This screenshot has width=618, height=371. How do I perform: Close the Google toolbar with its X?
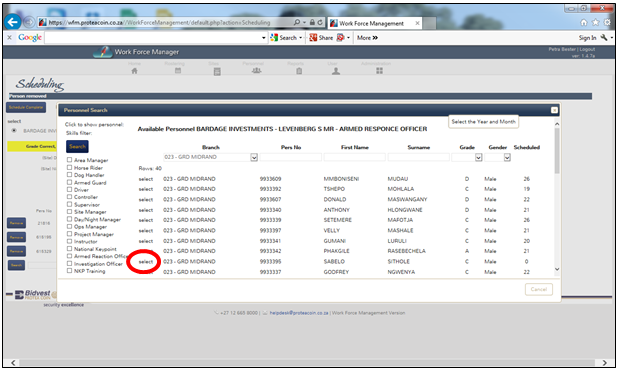point(9,37)
